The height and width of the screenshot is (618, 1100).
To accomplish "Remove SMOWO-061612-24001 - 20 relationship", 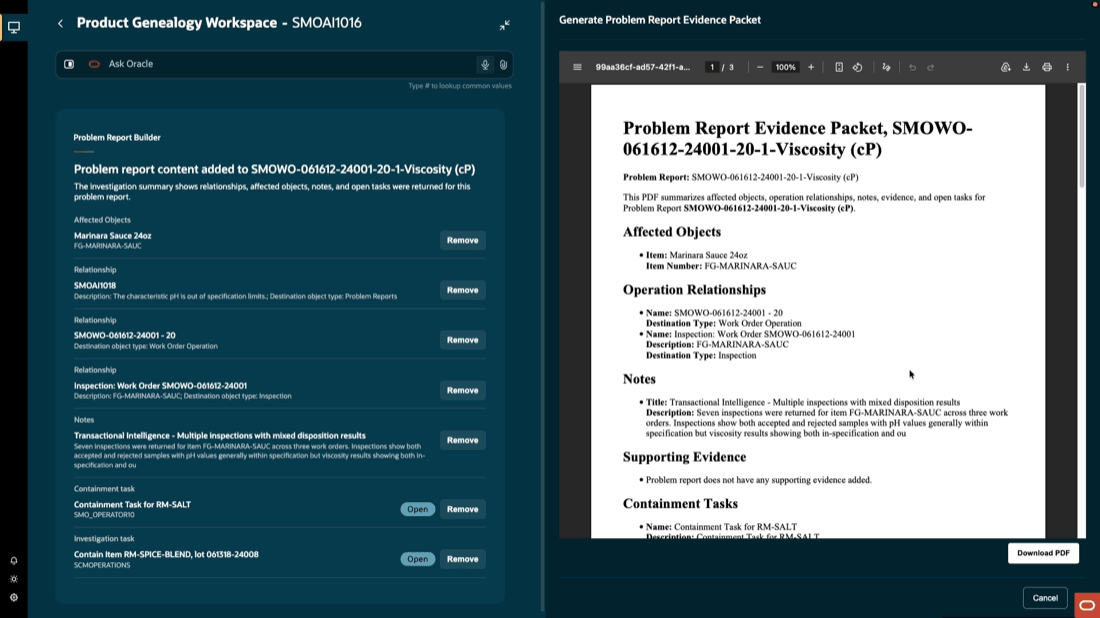I will point(462,340).
